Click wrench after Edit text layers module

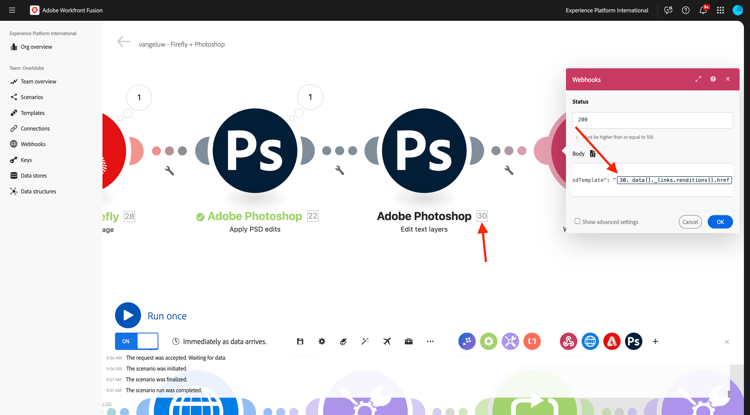[509, 170]
